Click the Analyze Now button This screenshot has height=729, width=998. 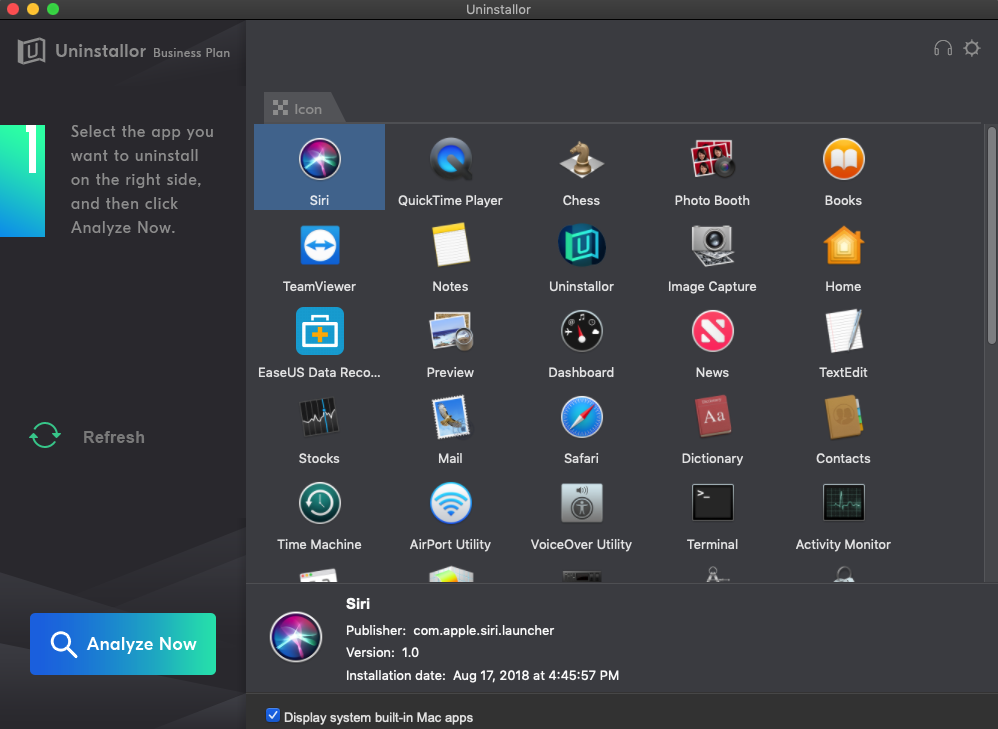(123, 644)
